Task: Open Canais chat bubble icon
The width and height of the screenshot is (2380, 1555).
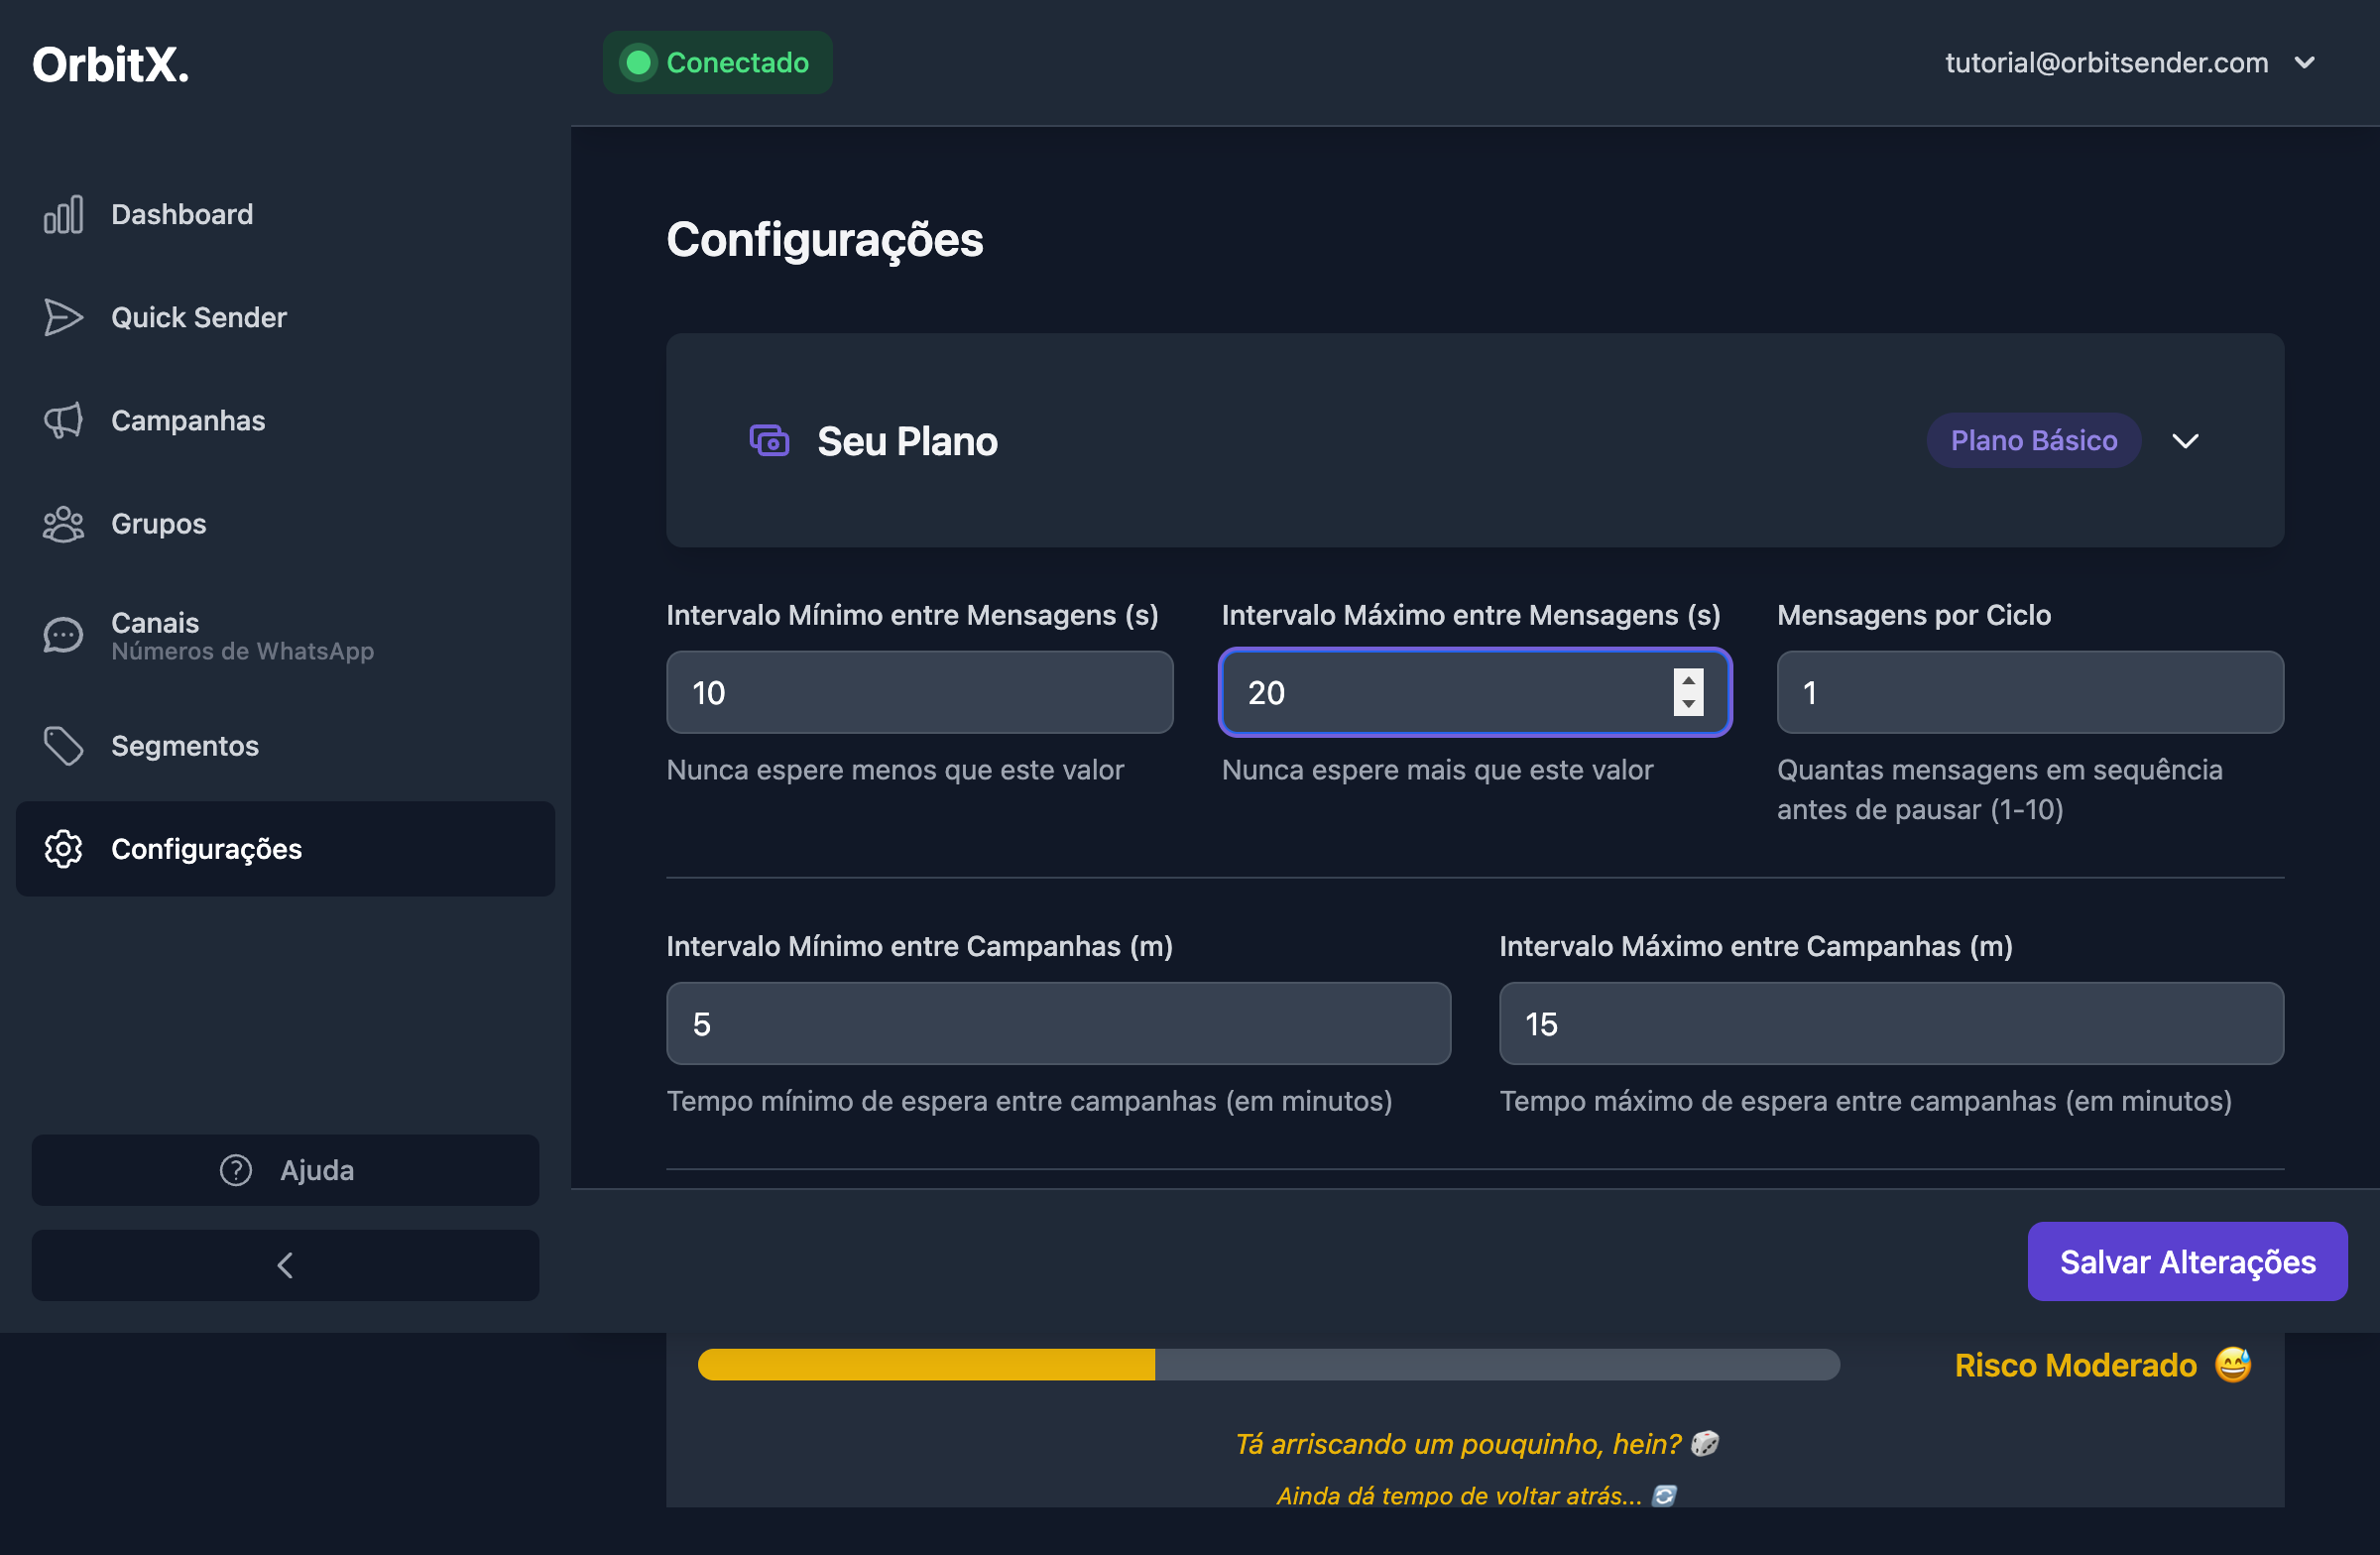Action: coord(63,634)
